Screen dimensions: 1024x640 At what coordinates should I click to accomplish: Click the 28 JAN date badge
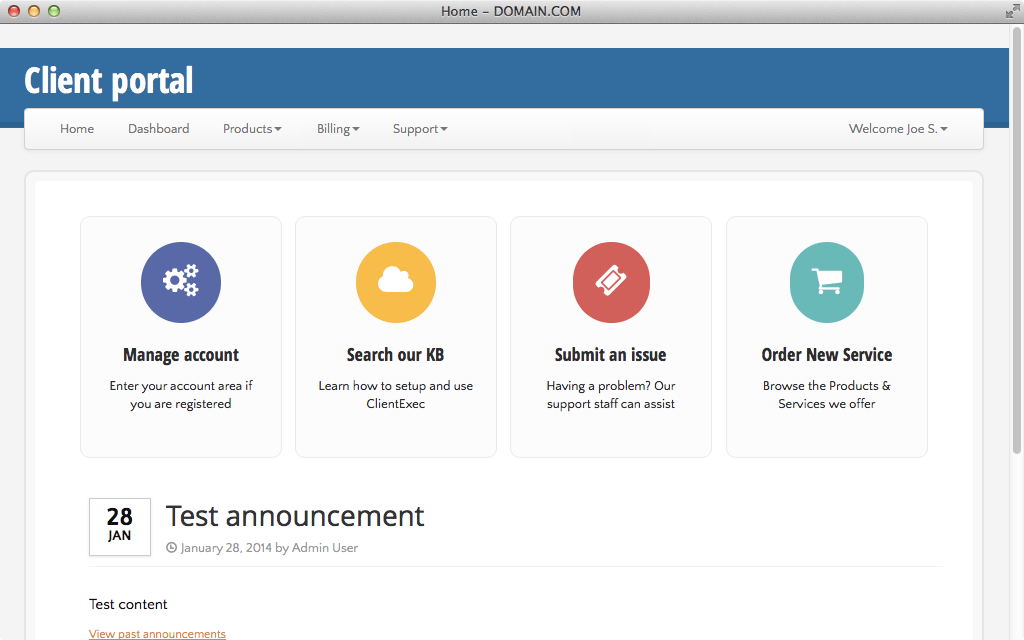(119, 527)
